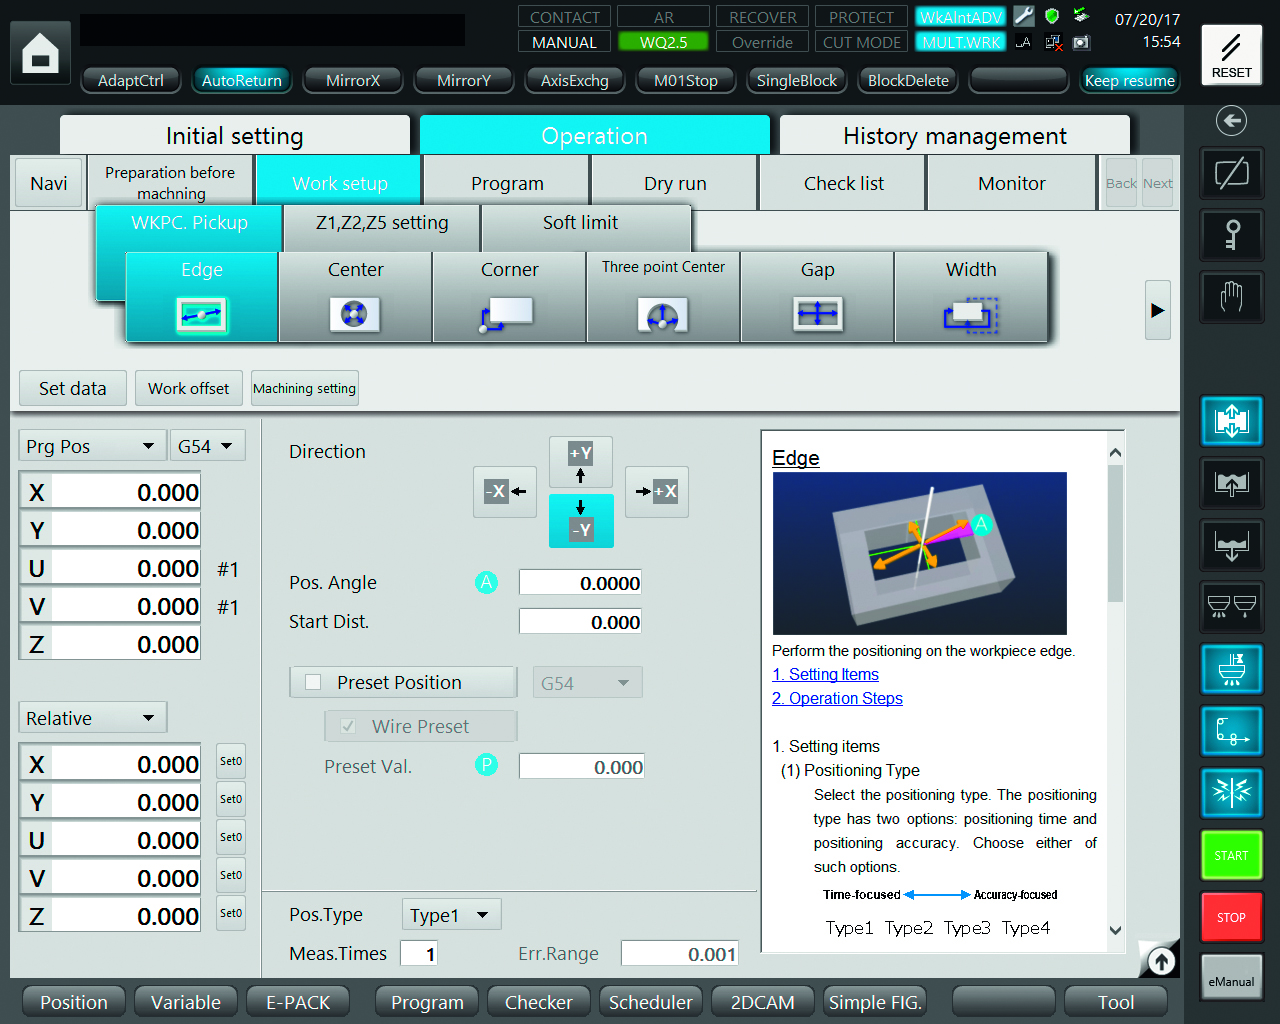Click the Work offset button
1280x1024 pixels.
pos(188,388)
